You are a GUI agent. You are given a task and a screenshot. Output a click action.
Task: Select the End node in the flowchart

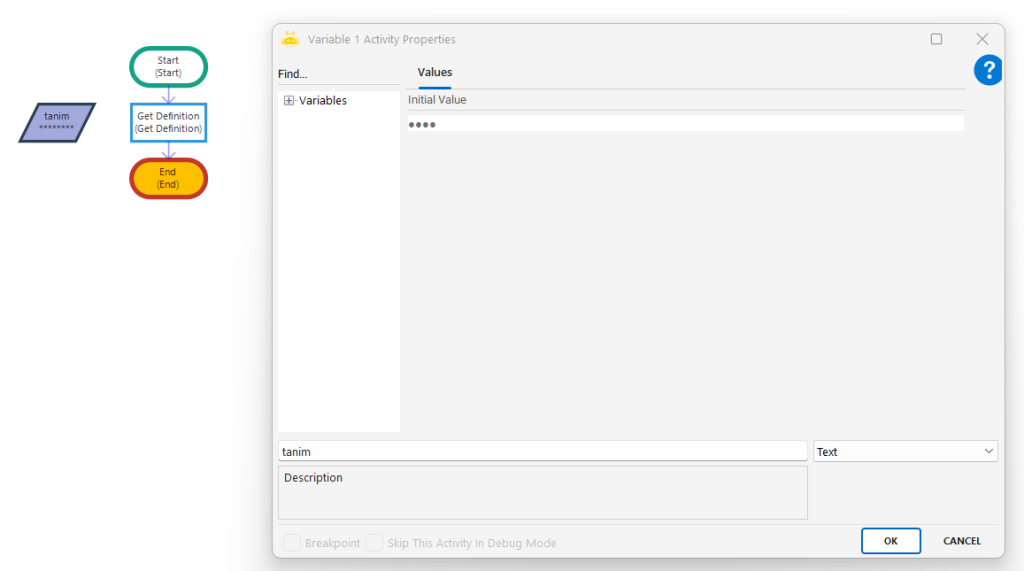click(168, 178)
